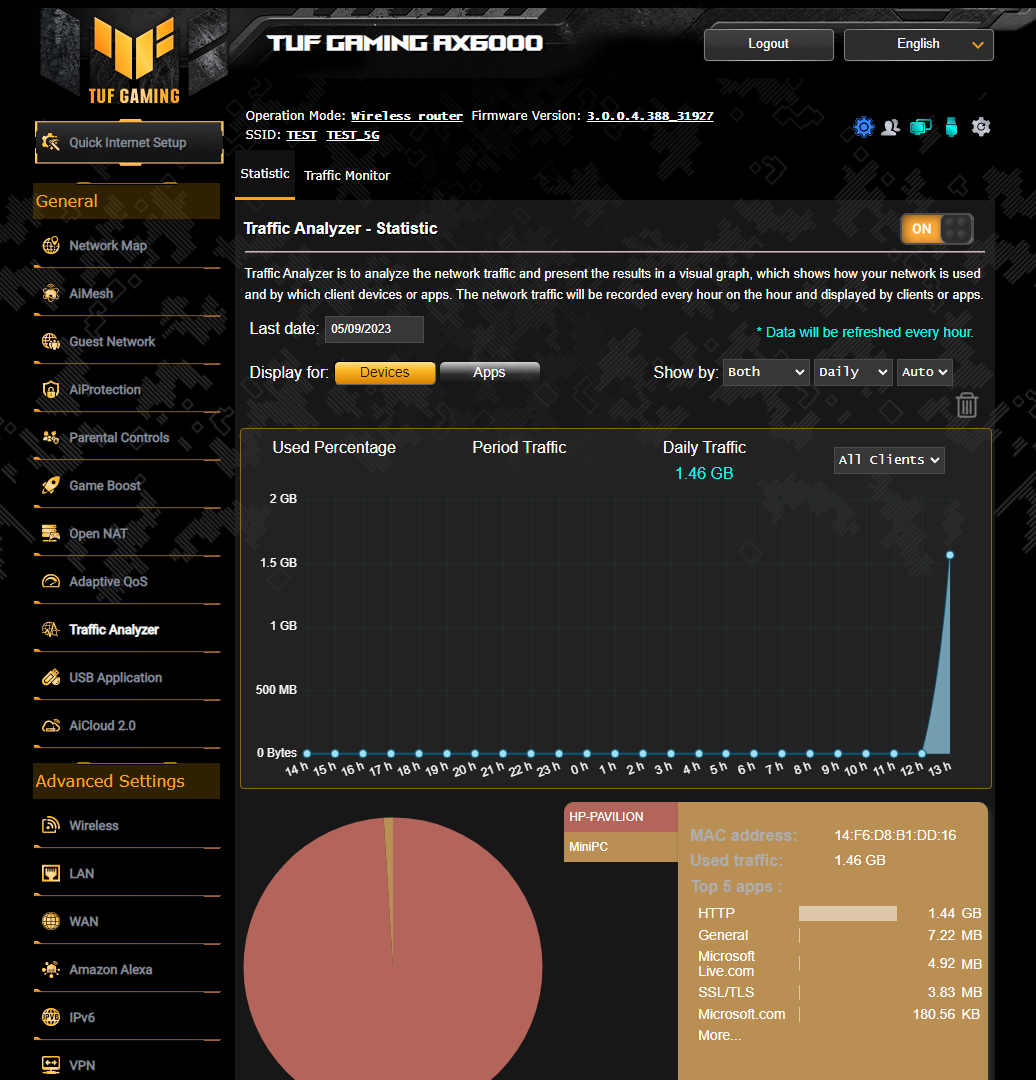Click the WAN globe icon
The width and height of the screenshot is (1036, 1080).
pos(51,922)
